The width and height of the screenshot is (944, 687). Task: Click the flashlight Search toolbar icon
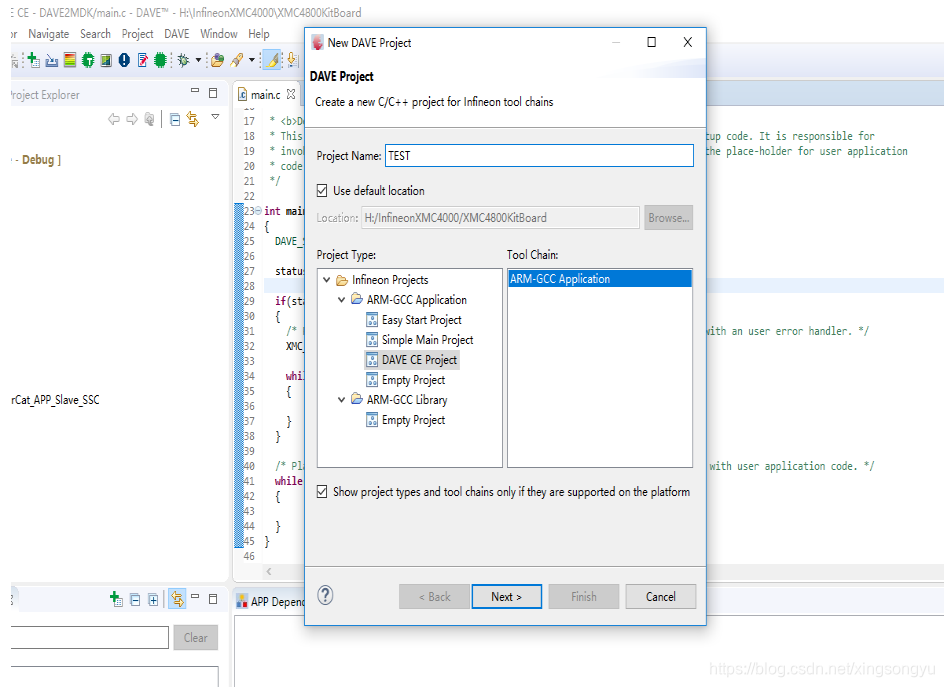(237, 60)
